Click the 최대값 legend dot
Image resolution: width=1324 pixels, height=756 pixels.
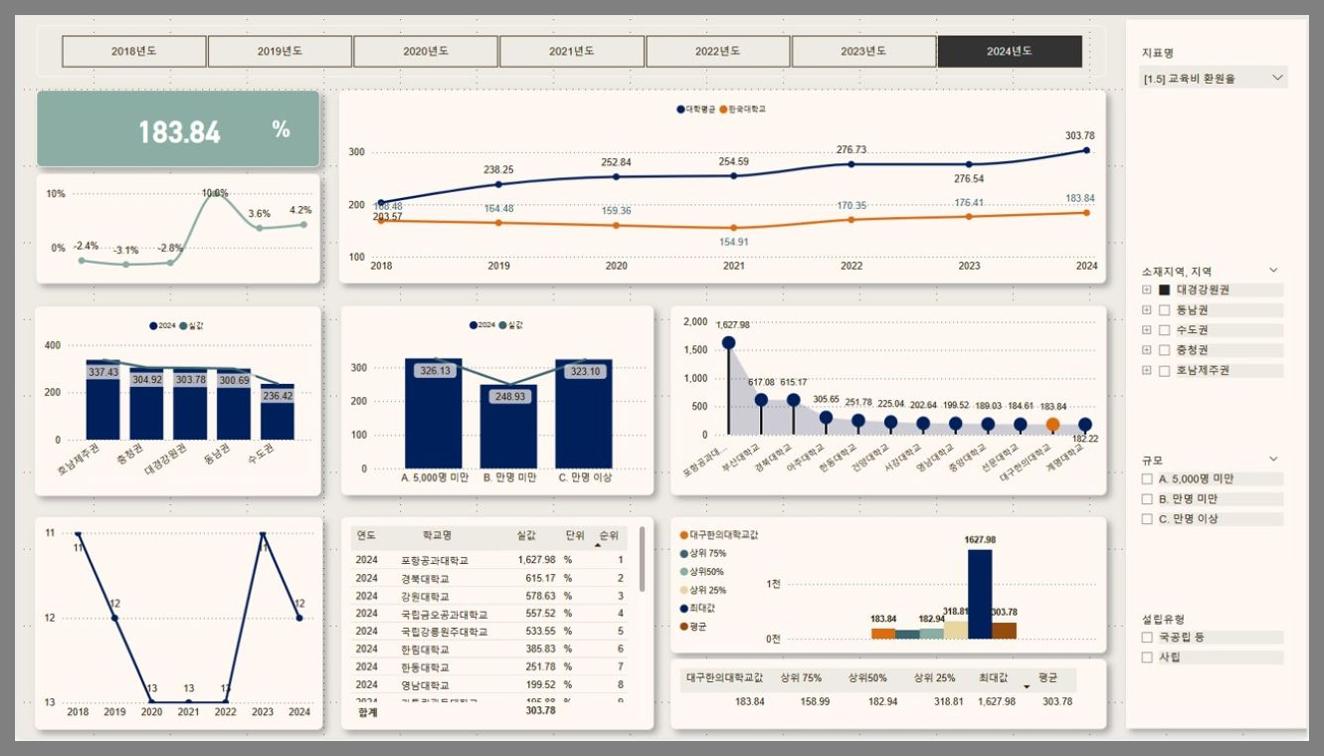683,608
